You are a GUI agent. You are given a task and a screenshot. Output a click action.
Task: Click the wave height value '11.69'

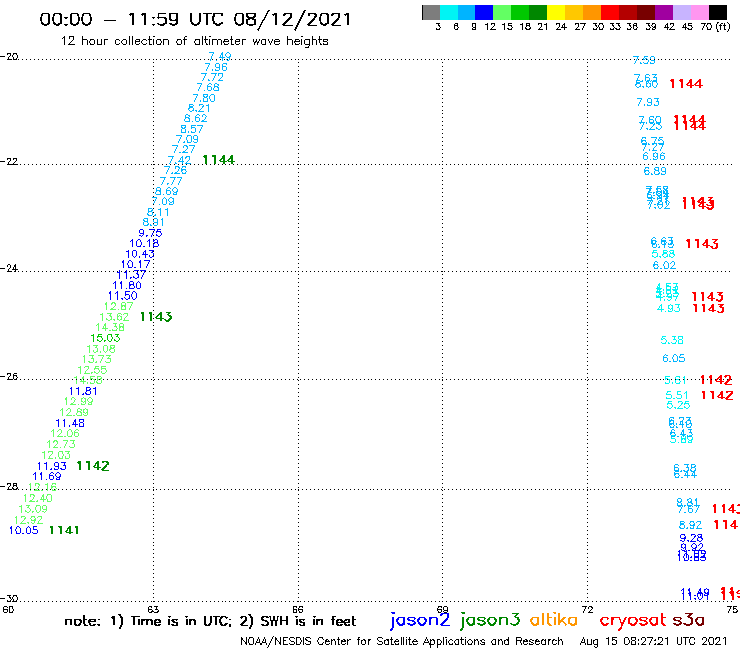click(47, 476)
